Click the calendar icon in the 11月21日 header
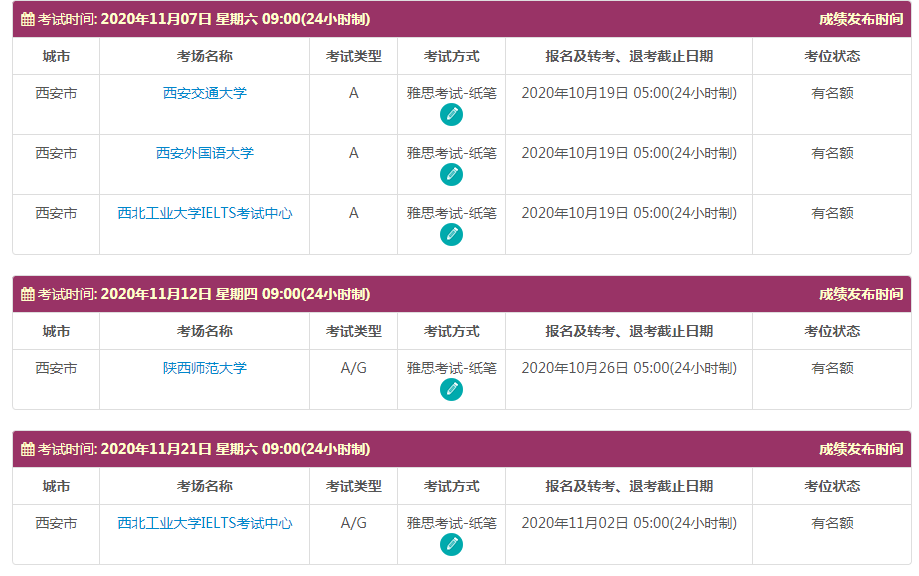This screenshot has height=576, width=919. pos(28,449)
